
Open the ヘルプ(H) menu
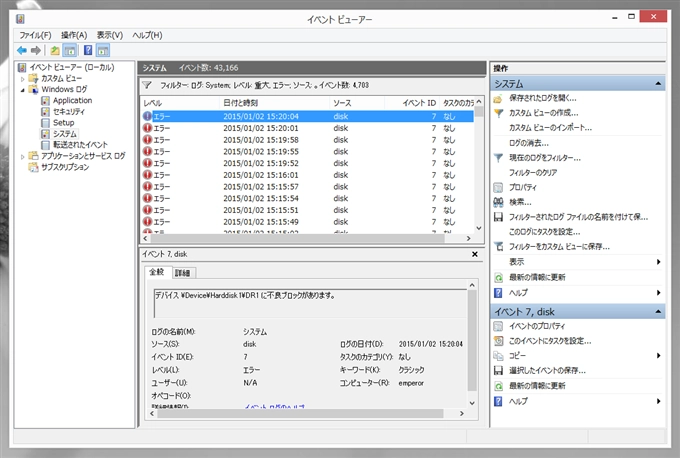pos(147,35)
